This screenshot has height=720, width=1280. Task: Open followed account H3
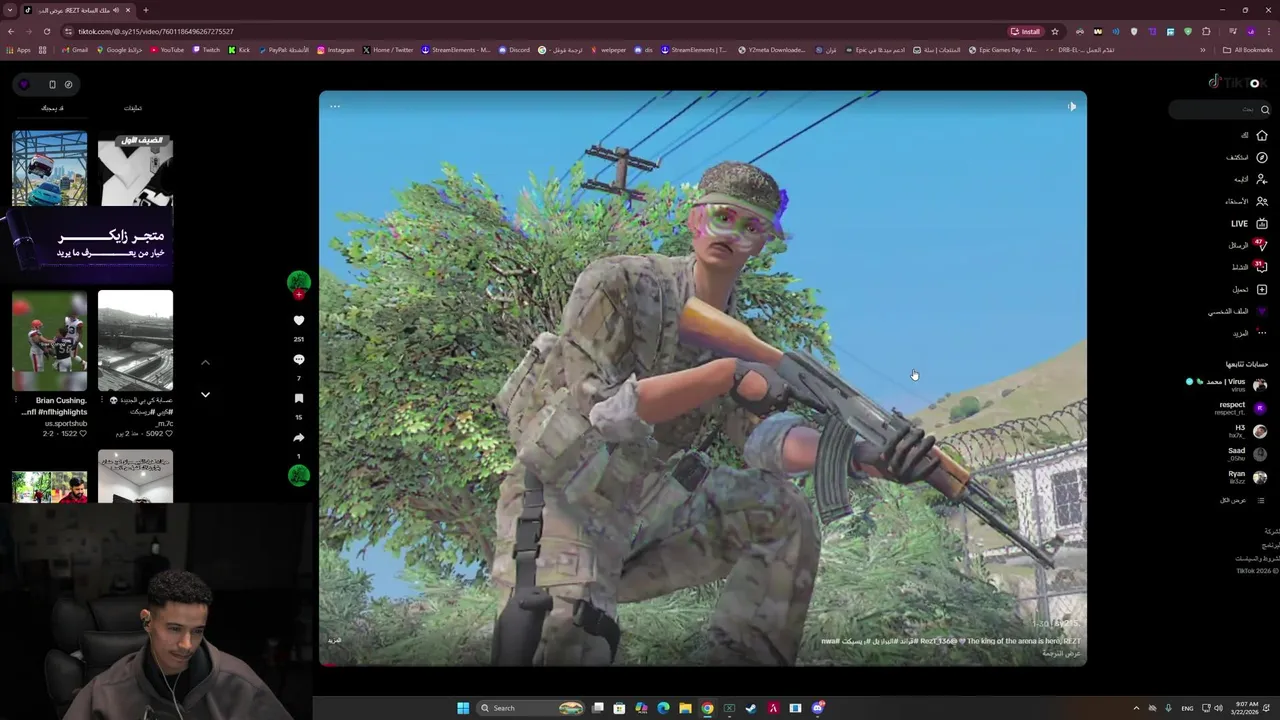[1248, 431]
